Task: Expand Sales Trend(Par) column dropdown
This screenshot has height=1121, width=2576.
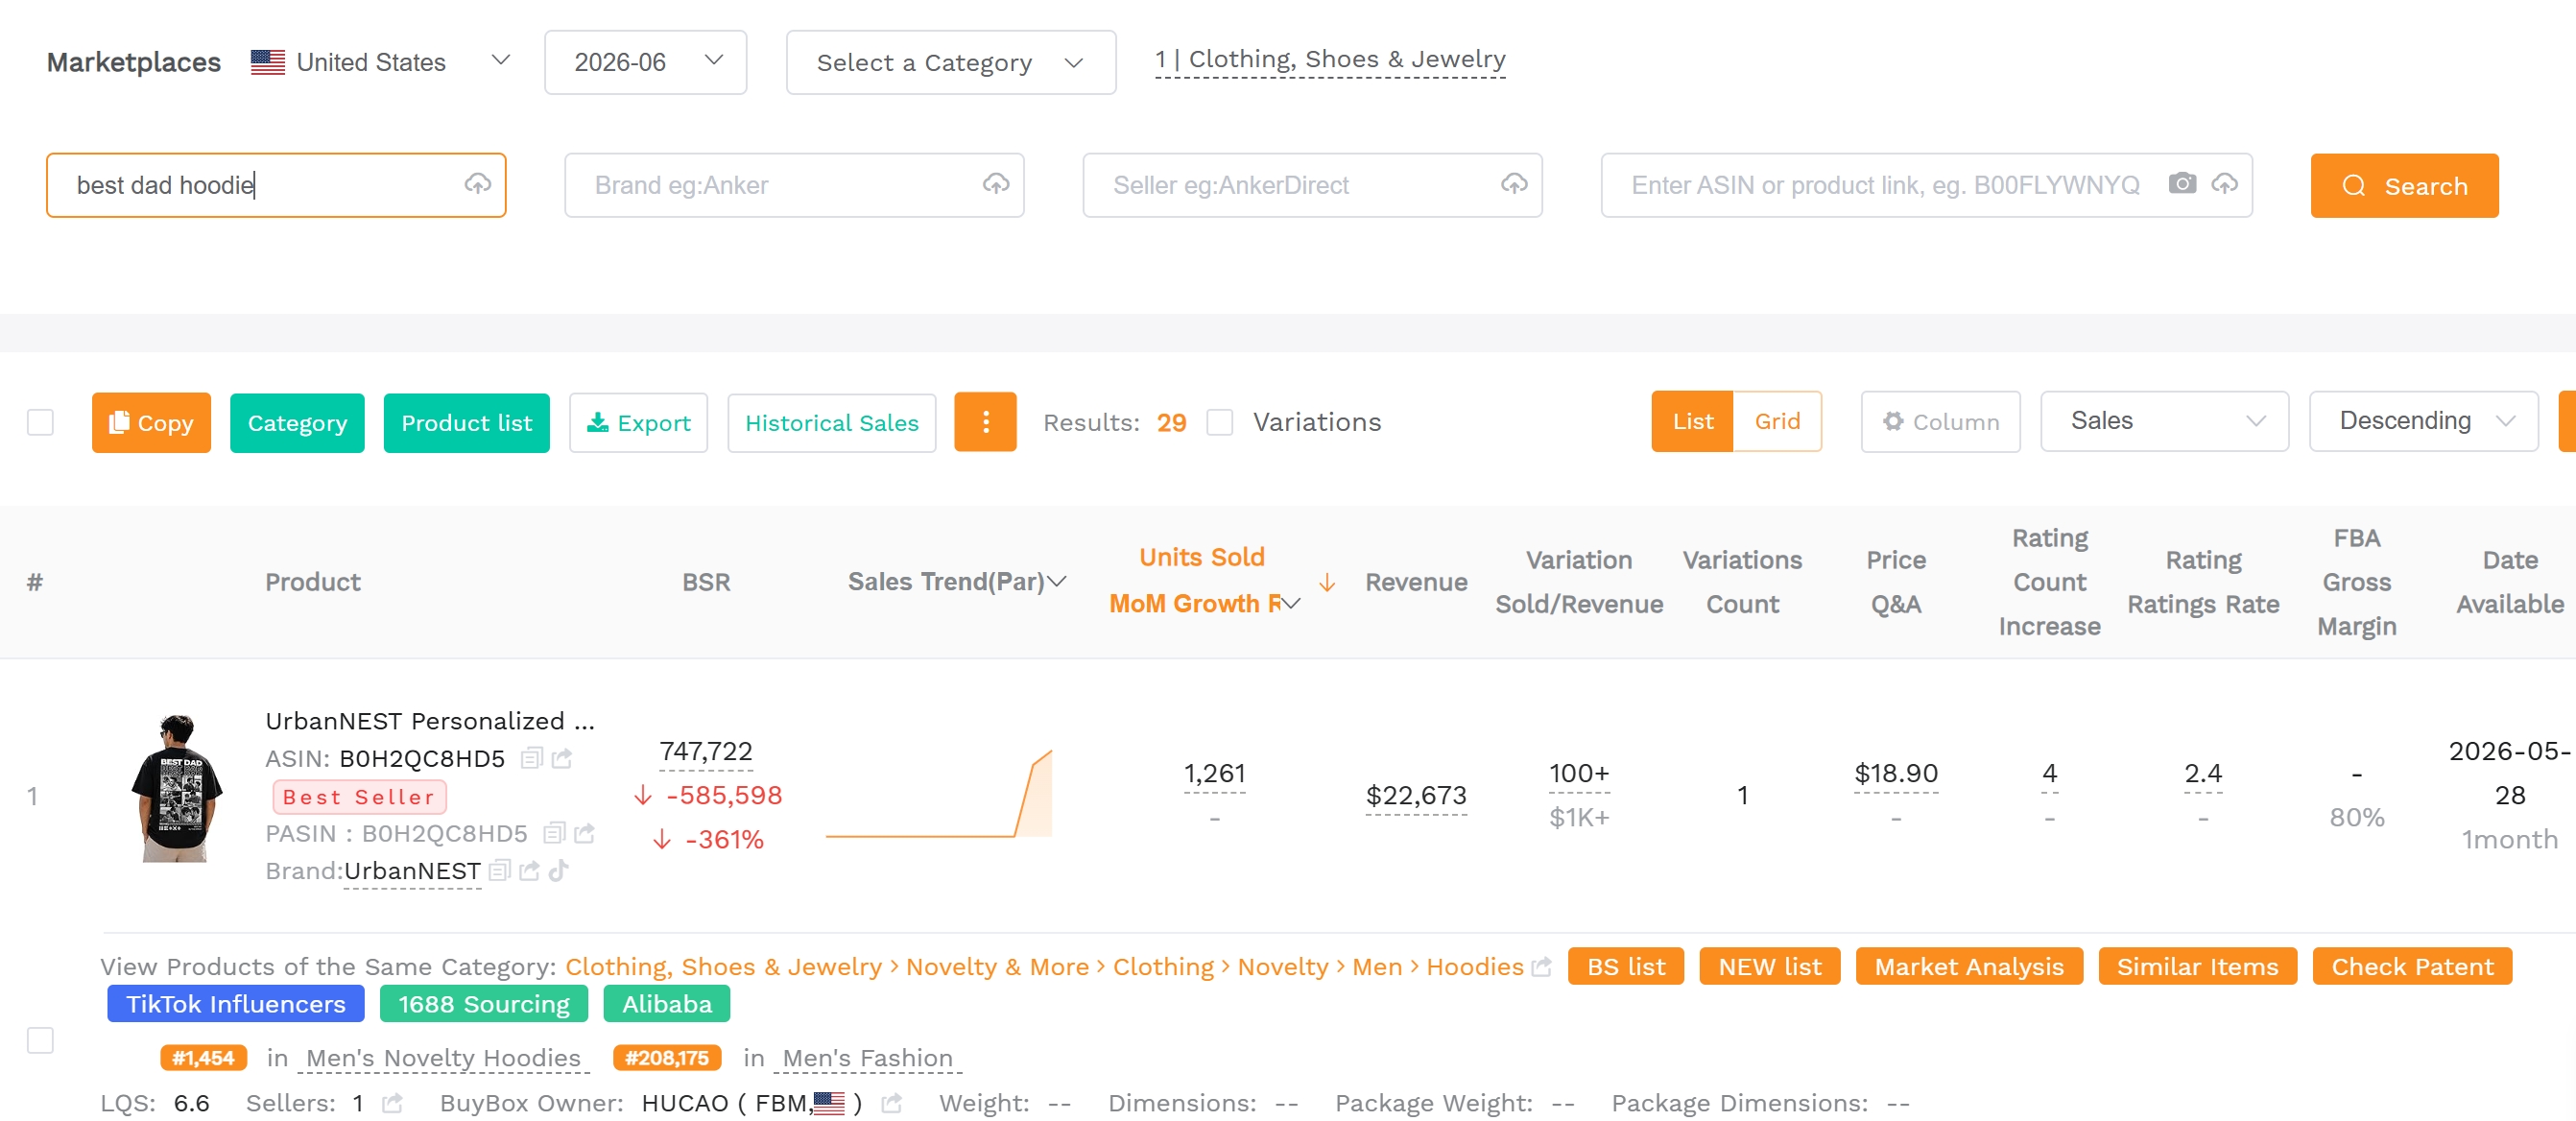Action: (x=1057, y=581)
